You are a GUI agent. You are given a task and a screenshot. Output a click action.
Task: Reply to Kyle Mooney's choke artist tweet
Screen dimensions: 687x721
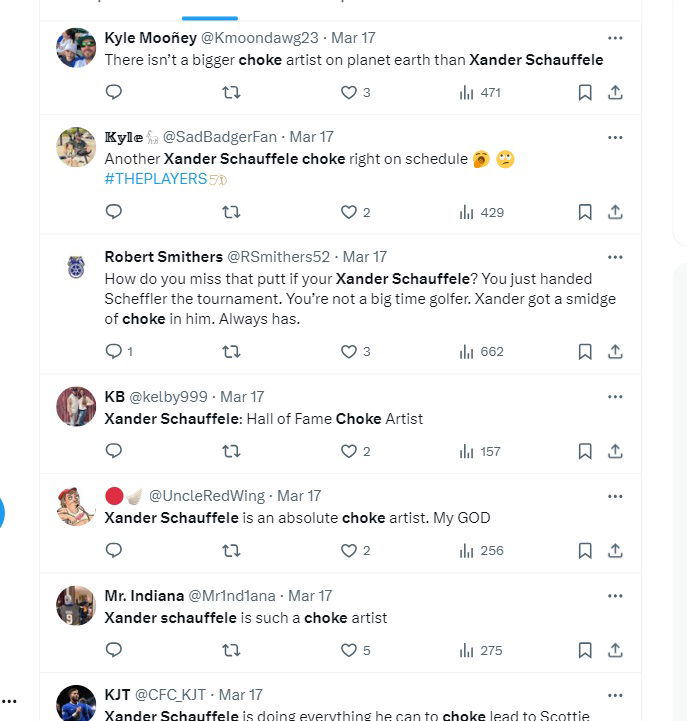114,92
